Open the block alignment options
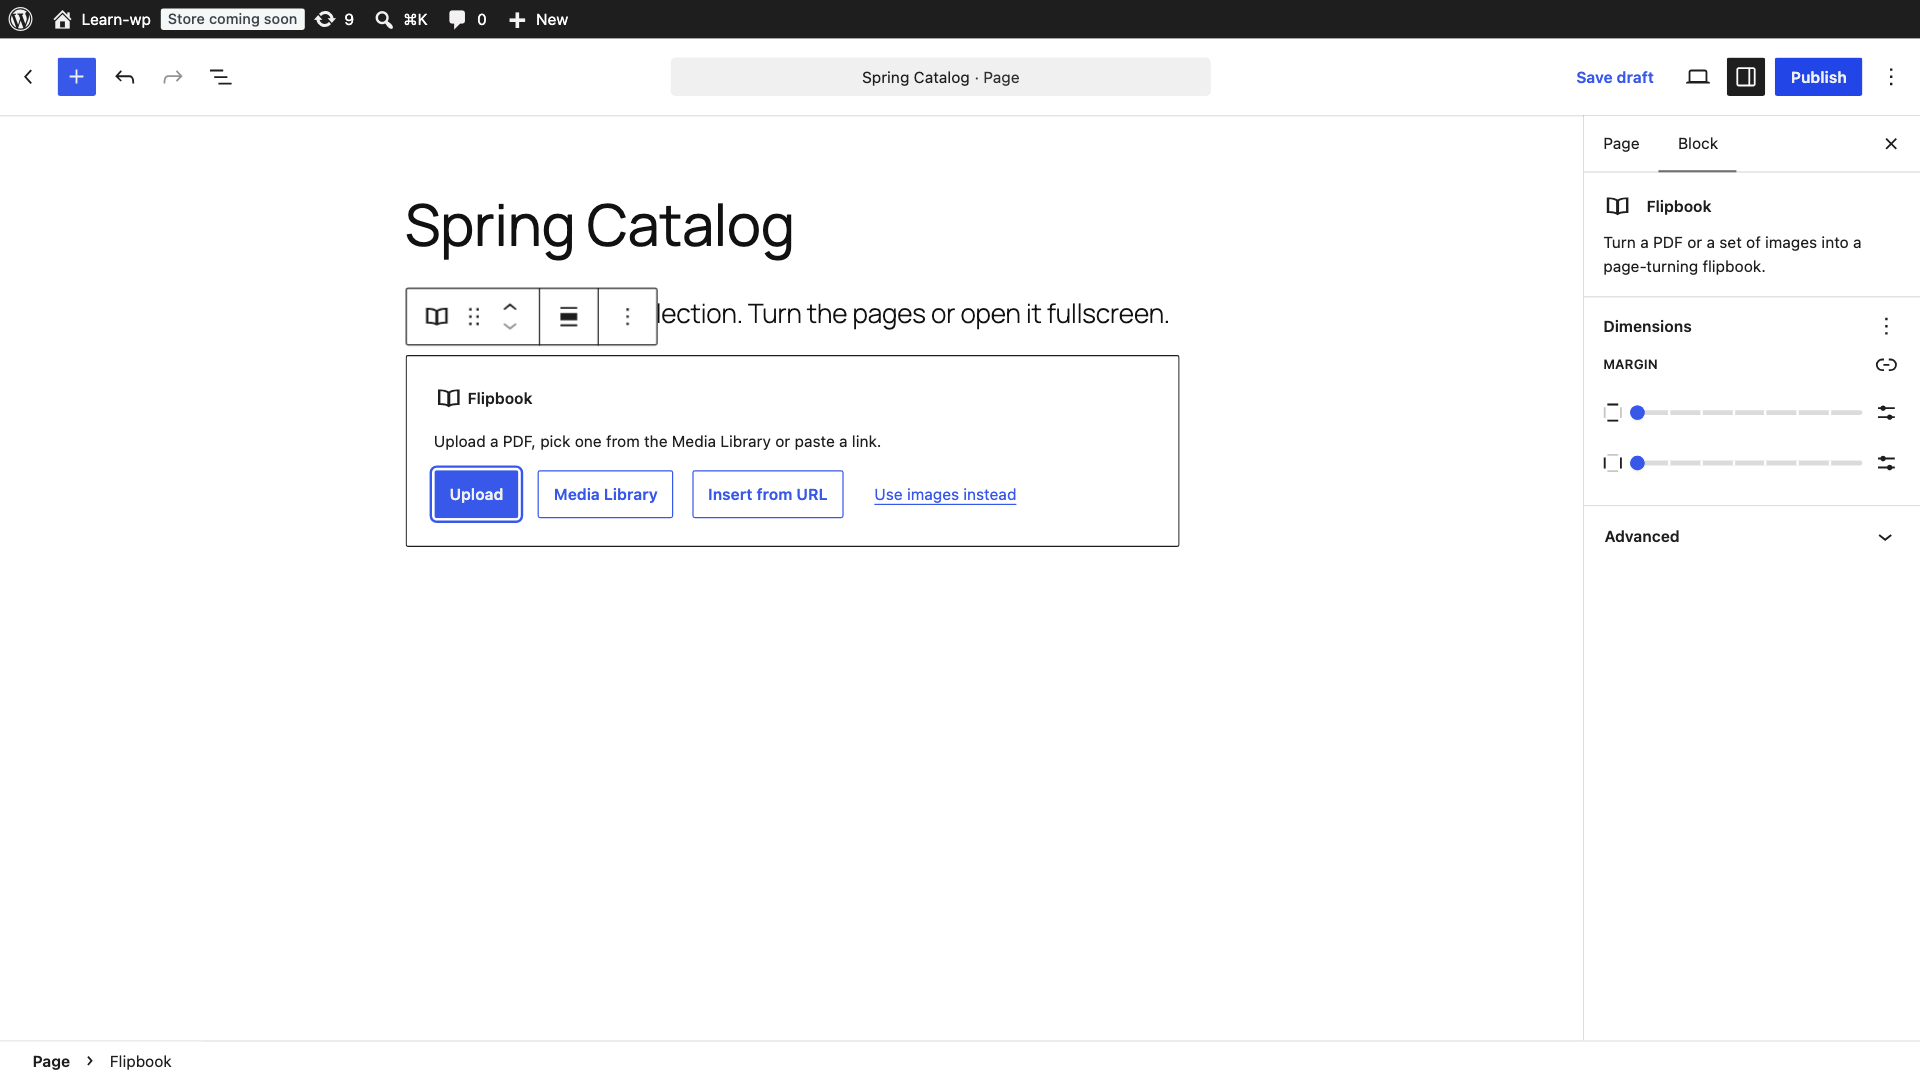 pos(569,317)
